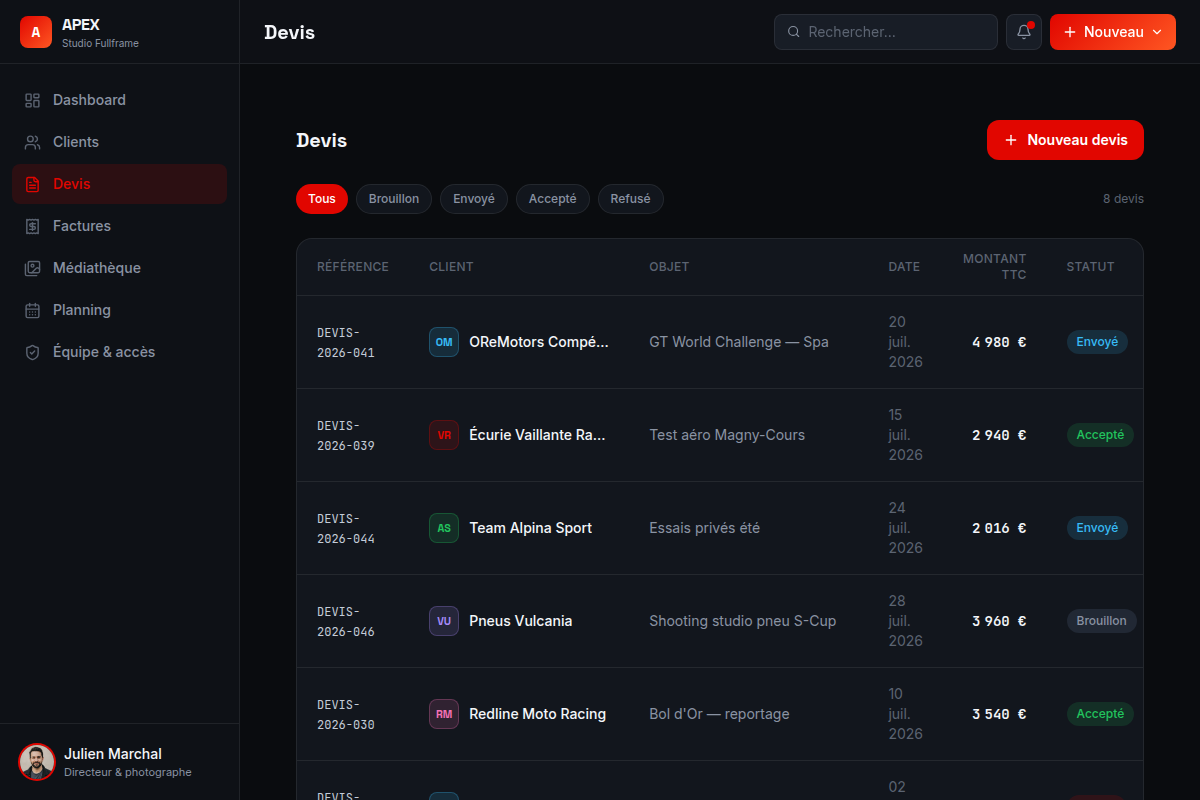Viewport: 1200px width, 800px height.
Task: Click the Planning calendar icon
Action: coord(33,310)
